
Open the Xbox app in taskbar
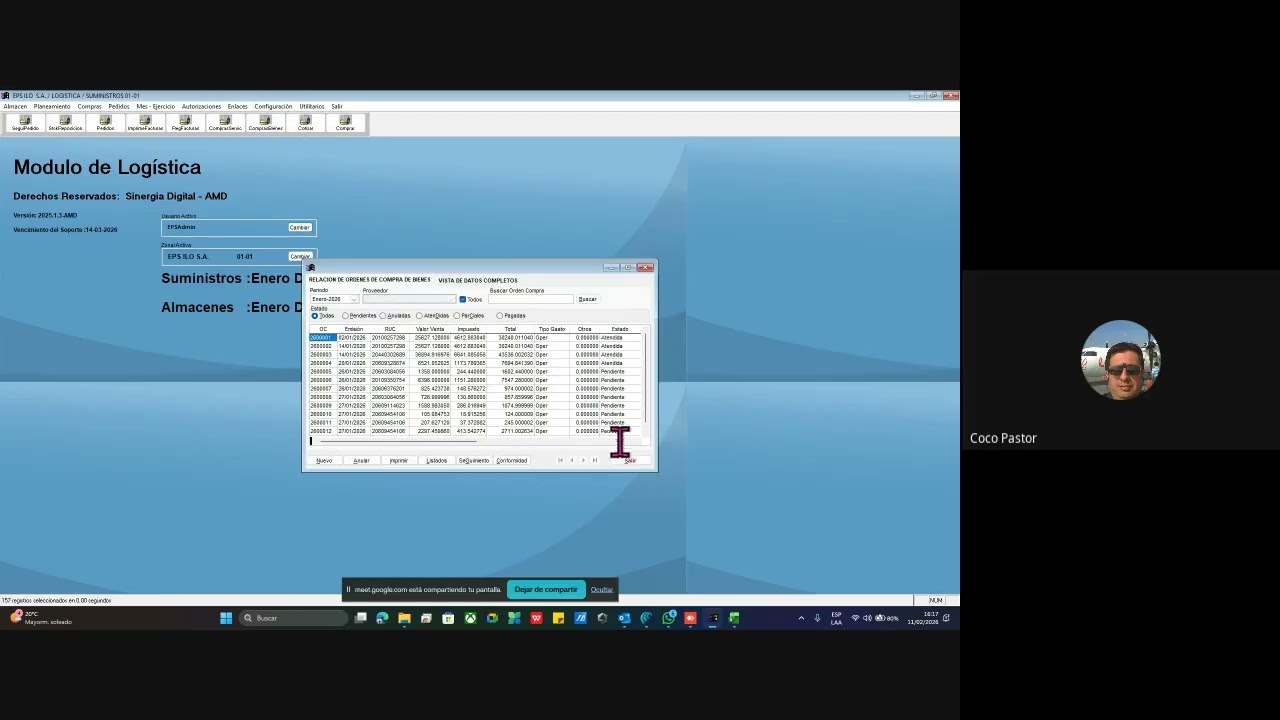(x=470, y=618)
